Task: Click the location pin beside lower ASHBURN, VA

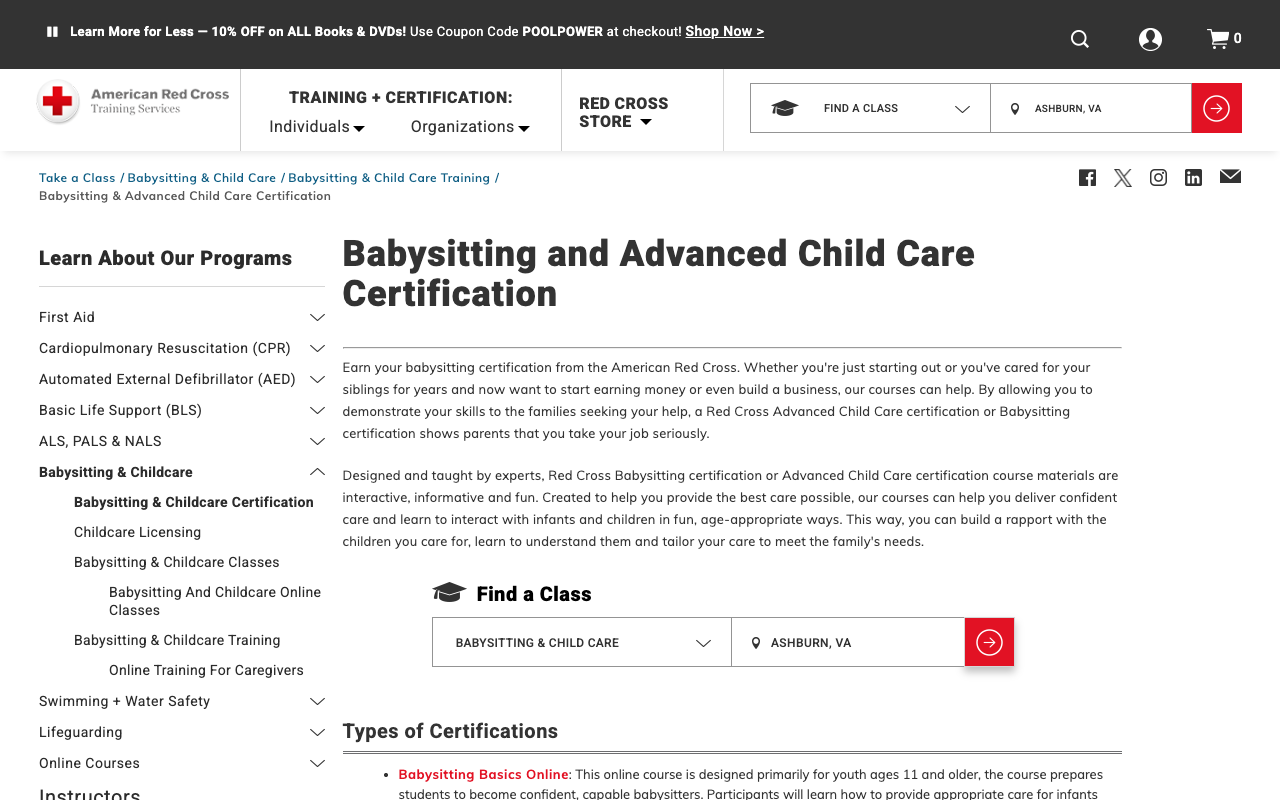Action: tap(756, 643)
